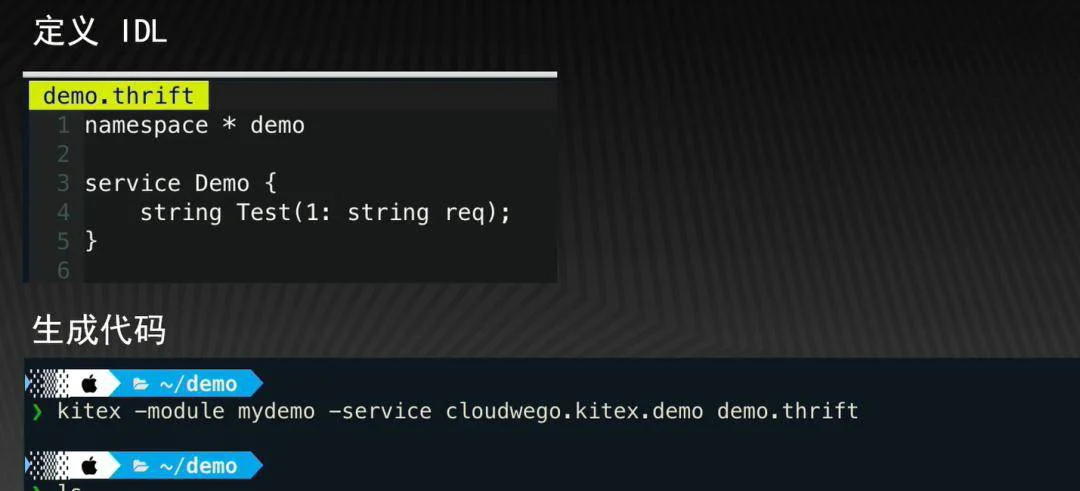Screen dimensions: 1080x491
Task: Click the ~/demo path in first prompt
Action: coord(198,384)
